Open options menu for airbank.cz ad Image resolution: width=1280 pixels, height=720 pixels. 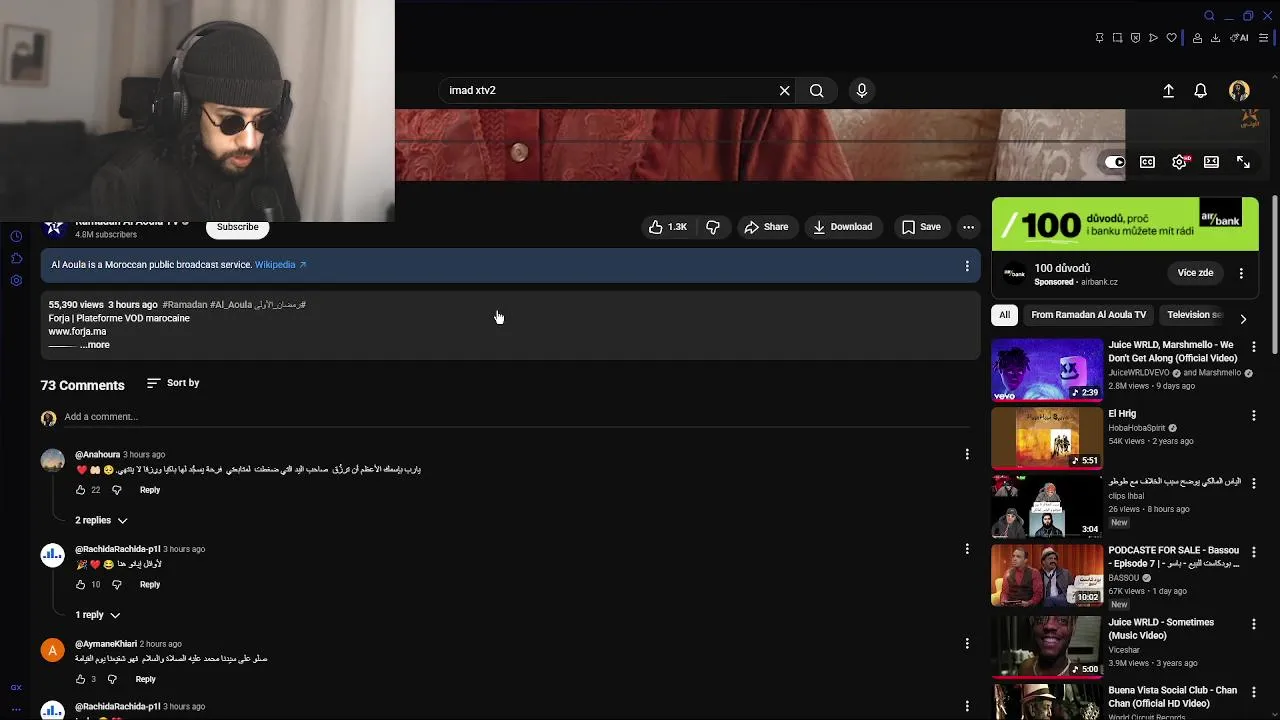pyautogui.click(x=1241, y=273)
